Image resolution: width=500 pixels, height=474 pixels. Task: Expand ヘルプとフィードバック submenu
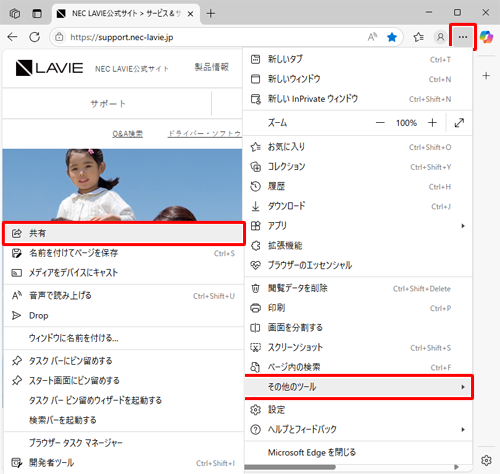pos(358,429)
